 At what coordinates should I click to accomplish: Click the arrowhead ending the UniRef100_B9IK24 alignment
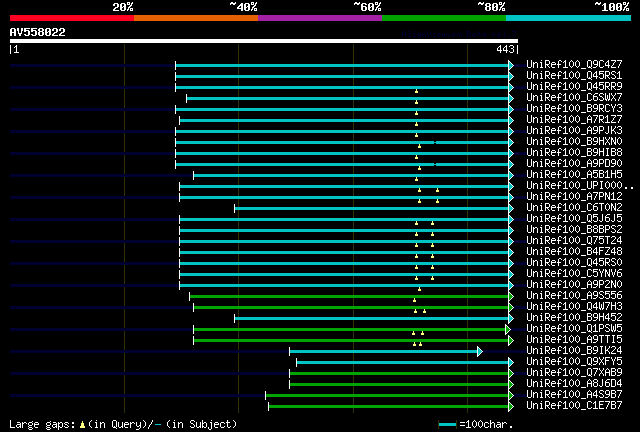pyautogui.click(x=480, y=352)
